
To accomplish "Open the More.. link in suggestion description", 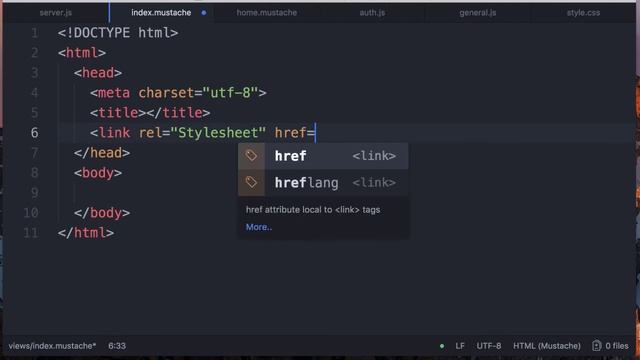I will (x=259, y=227).
